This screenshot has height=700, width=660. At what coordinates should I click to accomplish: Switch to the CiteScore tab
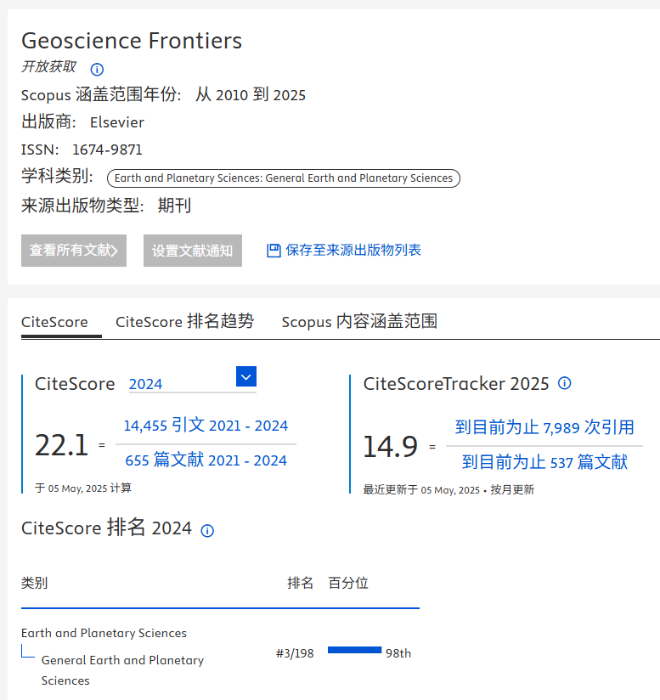(54, 322)
